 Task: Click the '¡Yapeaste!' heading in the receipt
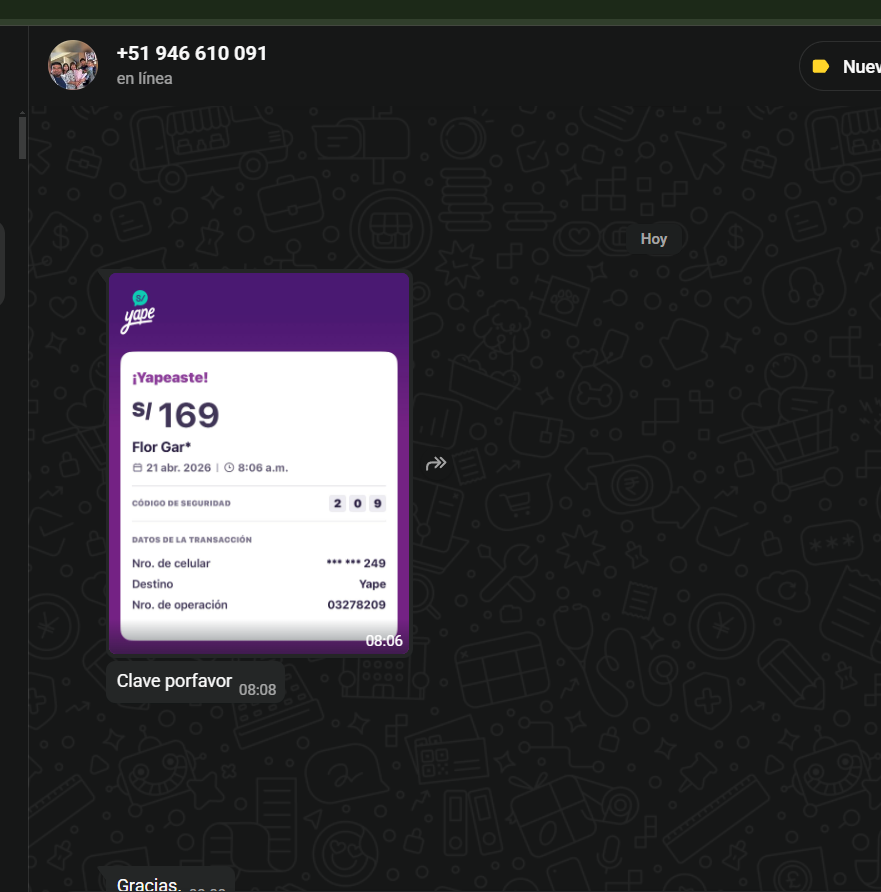click(170, 378)
